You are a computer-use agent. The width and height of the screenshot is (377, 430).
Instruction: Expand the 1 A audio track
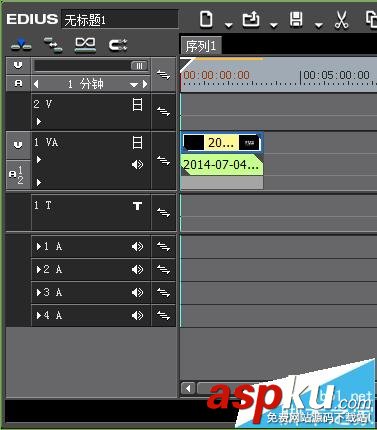click(x=39, y=247)
